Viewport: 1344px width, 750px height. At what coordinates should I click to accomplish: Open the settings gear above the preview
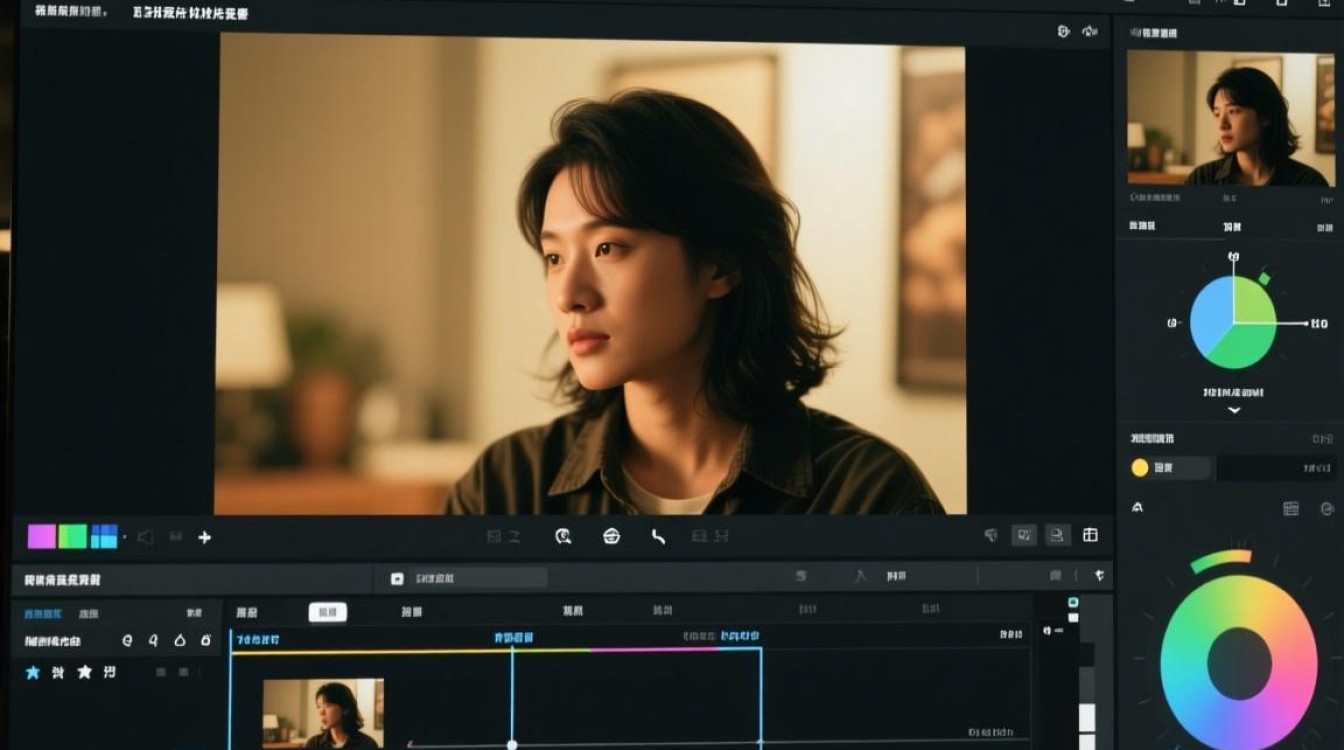1062,30
